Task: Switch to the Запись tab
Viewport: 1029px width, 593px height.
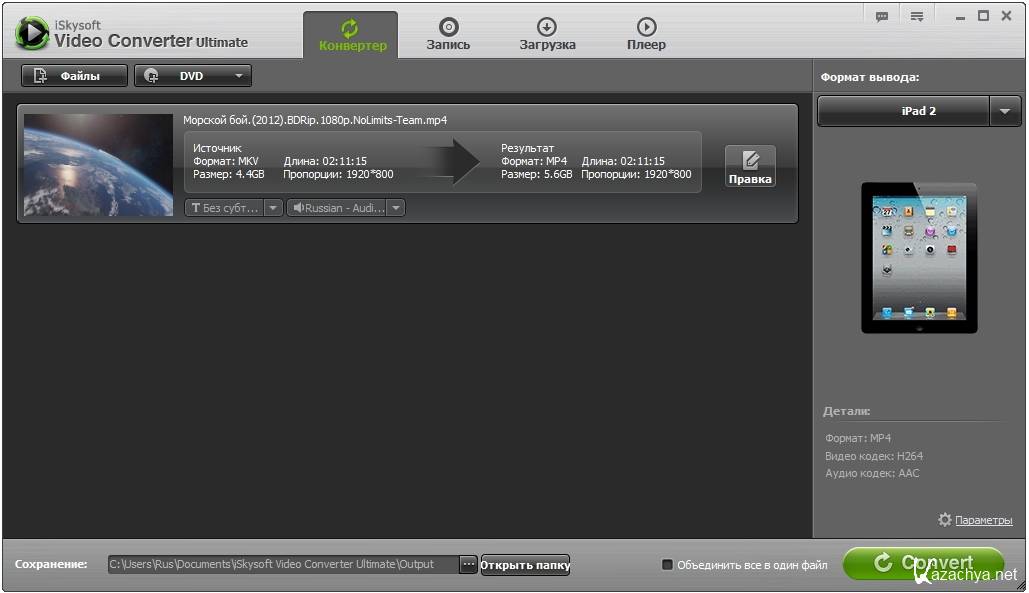Action: click(x=448, y=34)
